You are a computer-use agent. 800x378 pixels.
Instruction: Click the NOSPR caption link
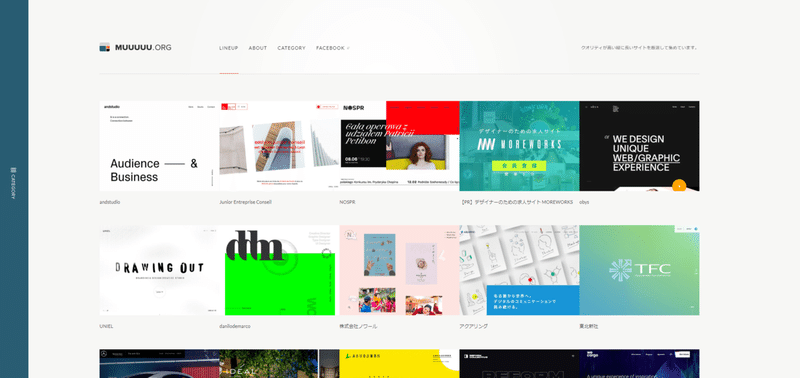click(x=347, y=202)
